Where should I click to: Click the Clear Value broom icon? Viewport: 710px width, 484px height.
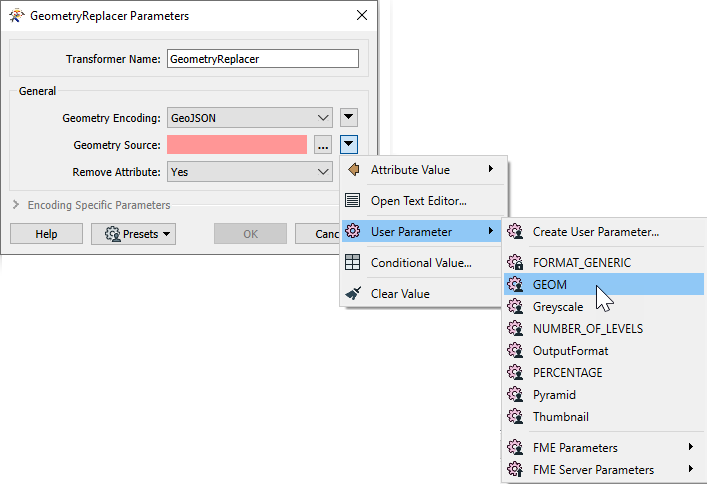(x=353, y=293)
